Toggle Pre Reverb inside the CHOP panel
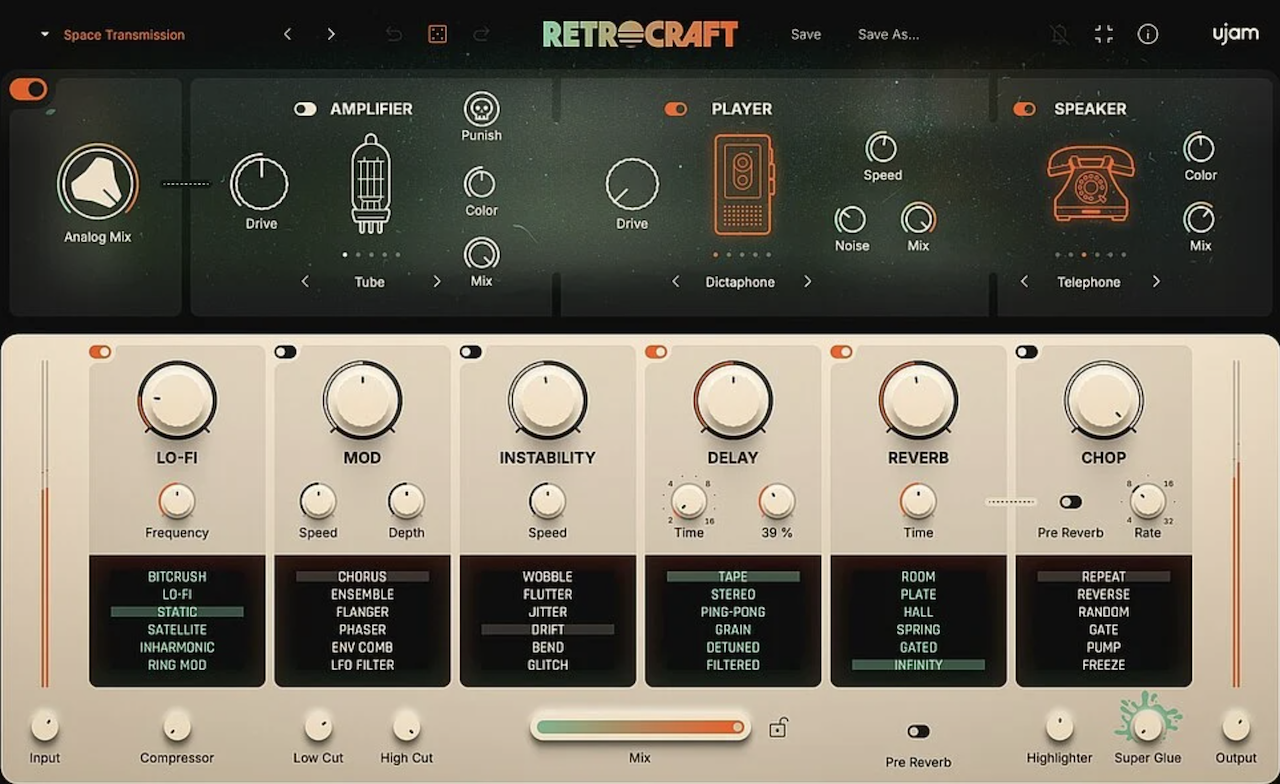Viewport: 1280px width, 784px height. tap(1071, 502)
